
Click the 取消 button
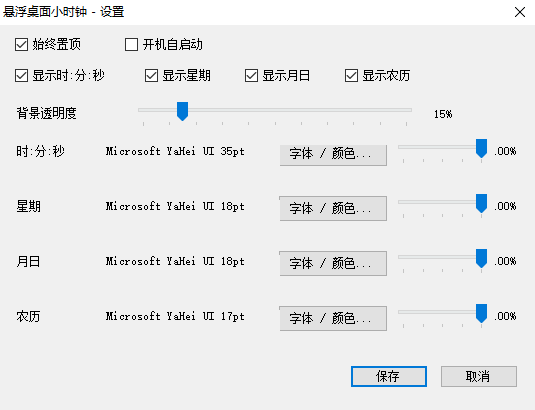[x=479, y=377]
